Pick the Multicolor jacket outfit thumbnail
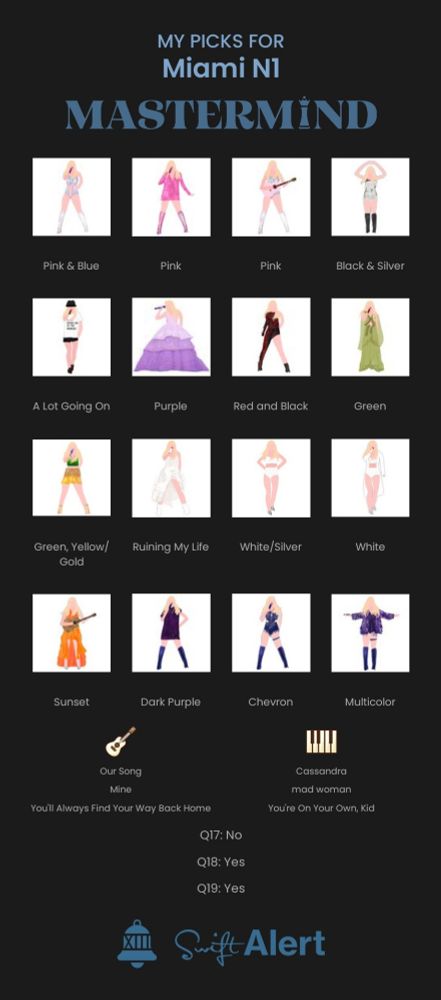This screenshot has width=441, height=1000. [370, 633]
